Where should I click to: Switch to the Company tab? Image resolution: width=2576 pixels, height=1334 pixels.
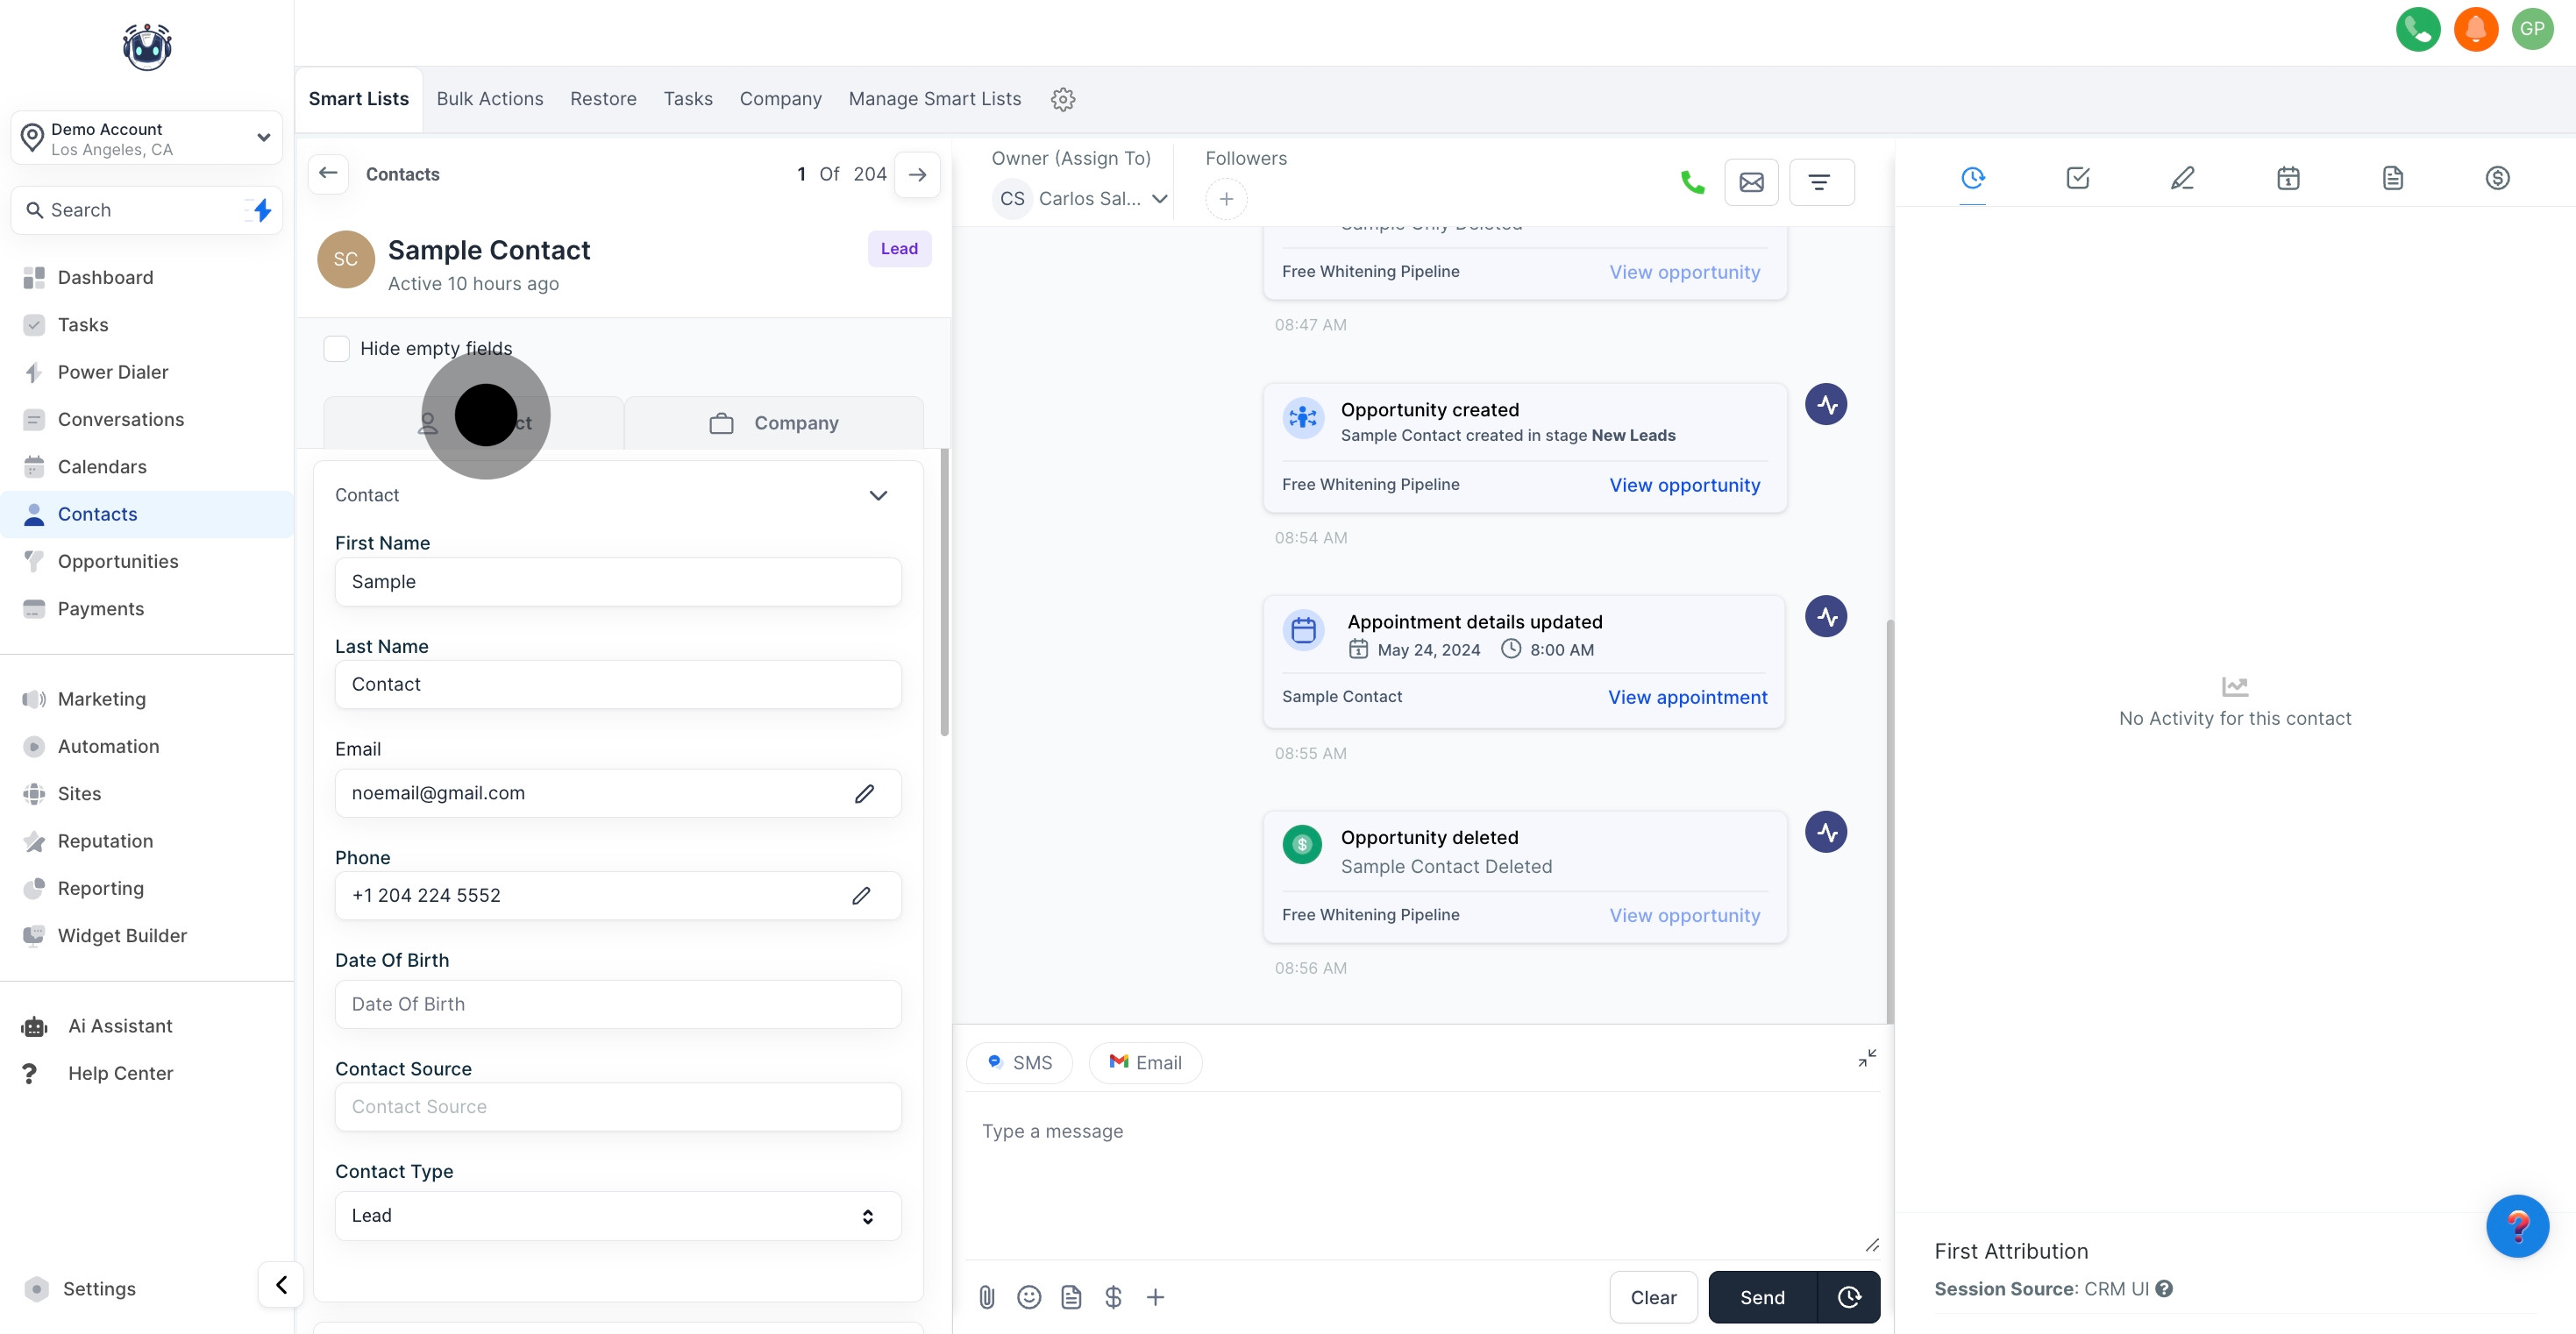tap(774, 423)
